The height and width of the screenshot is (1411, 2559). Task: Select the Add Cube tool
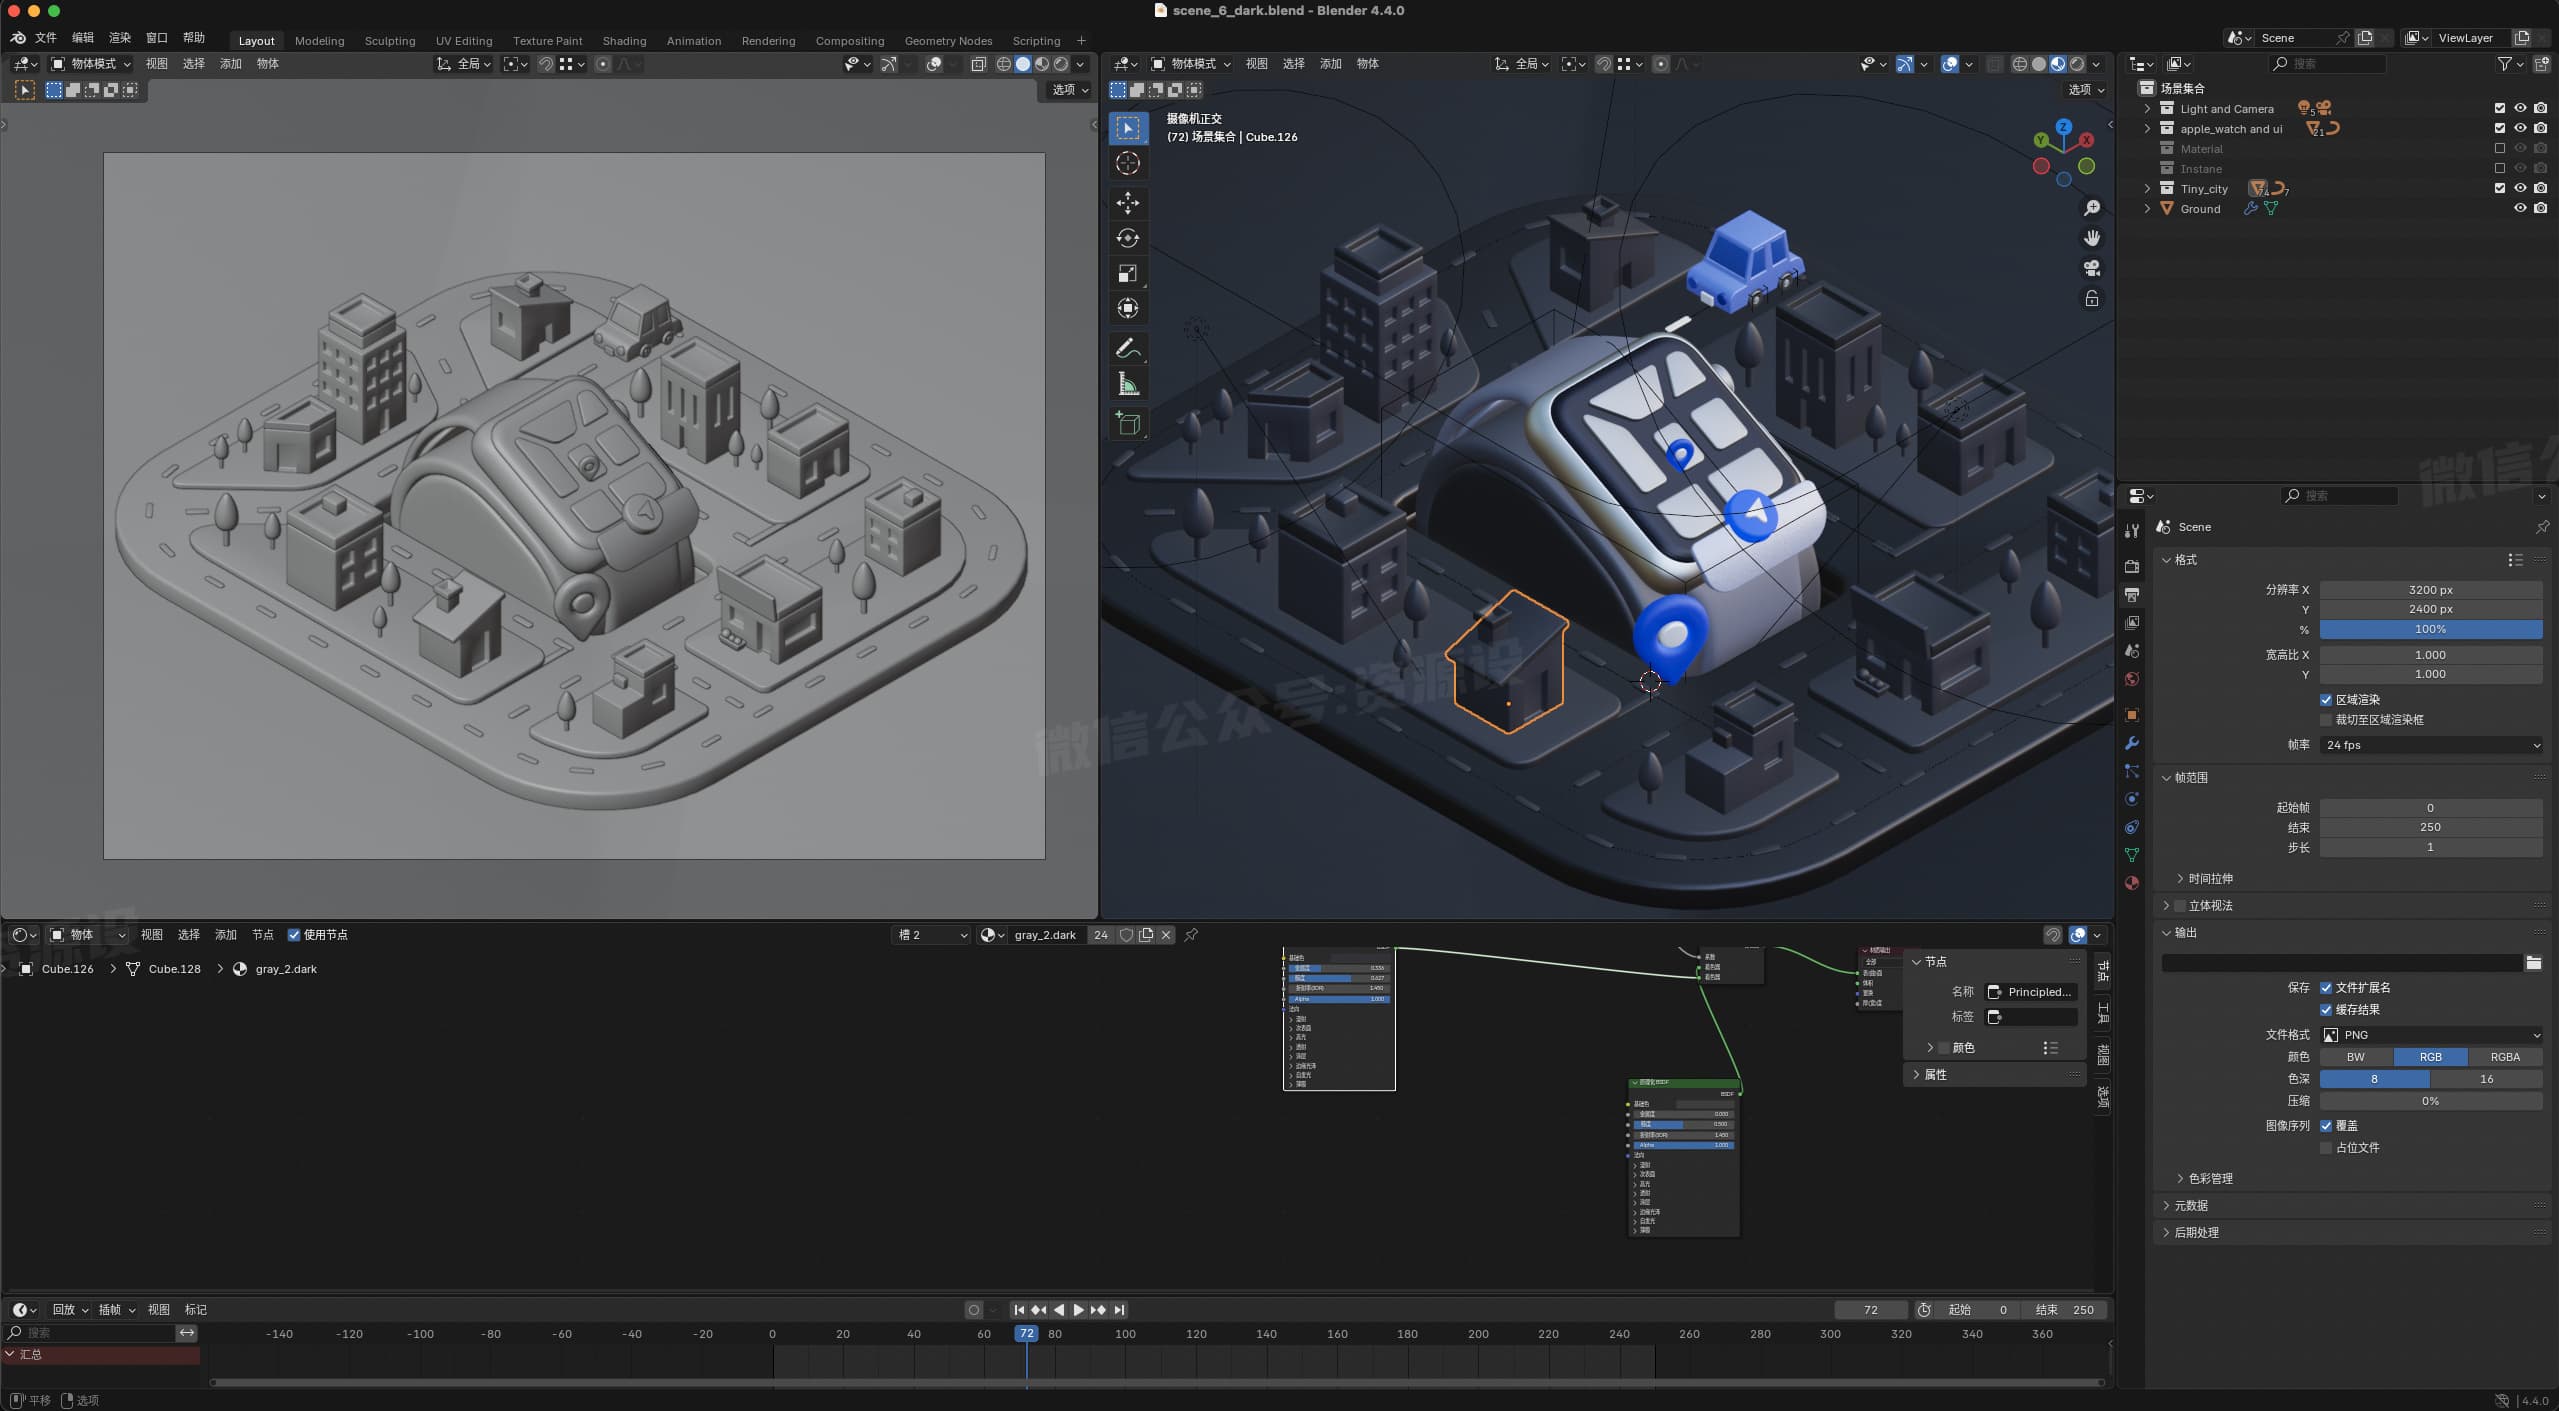(1128, 424)
